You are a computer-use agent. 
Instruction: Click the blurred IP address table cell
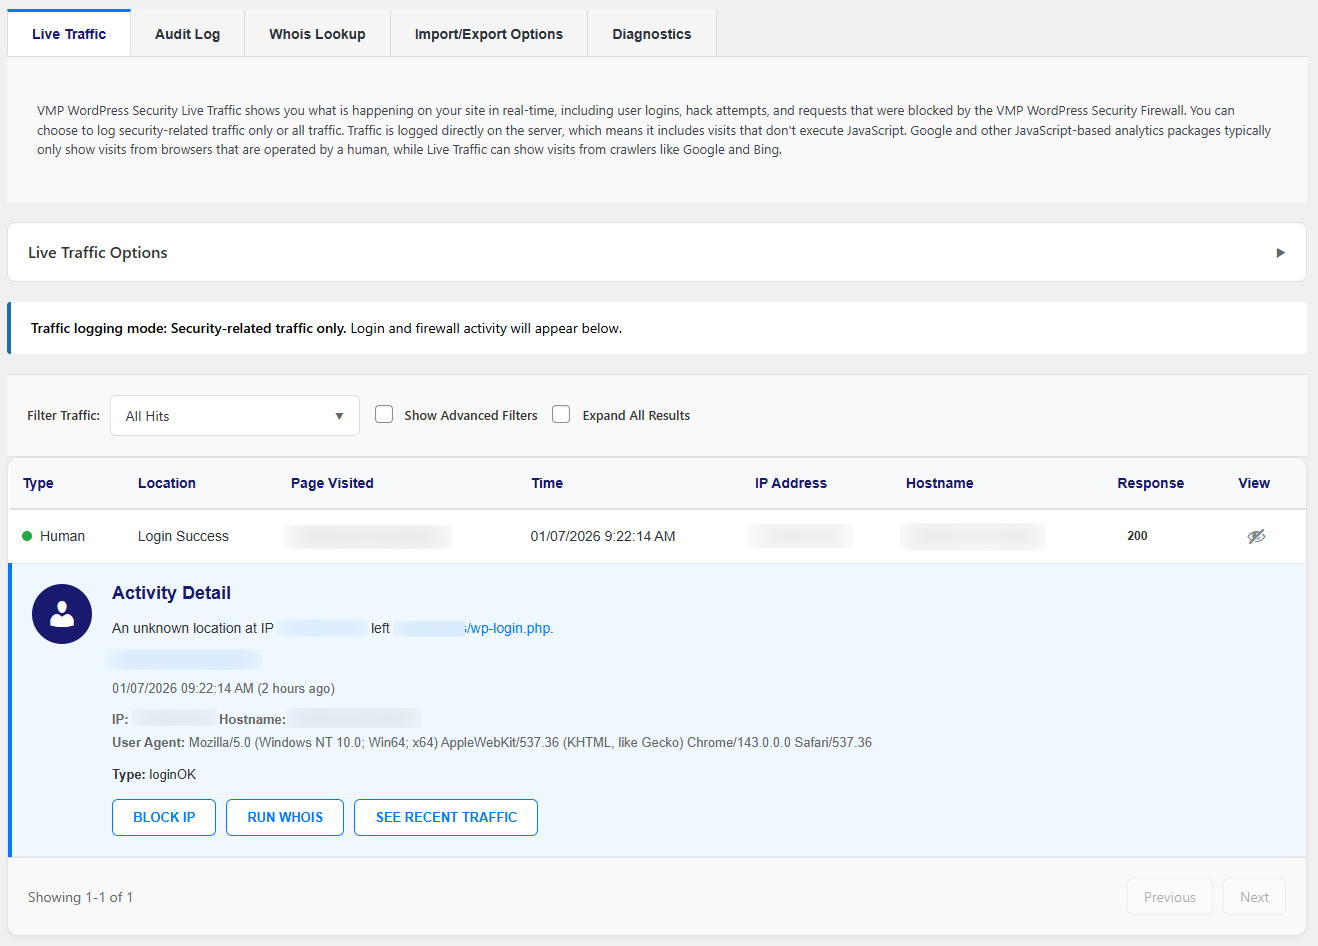(x=800, y=536)
